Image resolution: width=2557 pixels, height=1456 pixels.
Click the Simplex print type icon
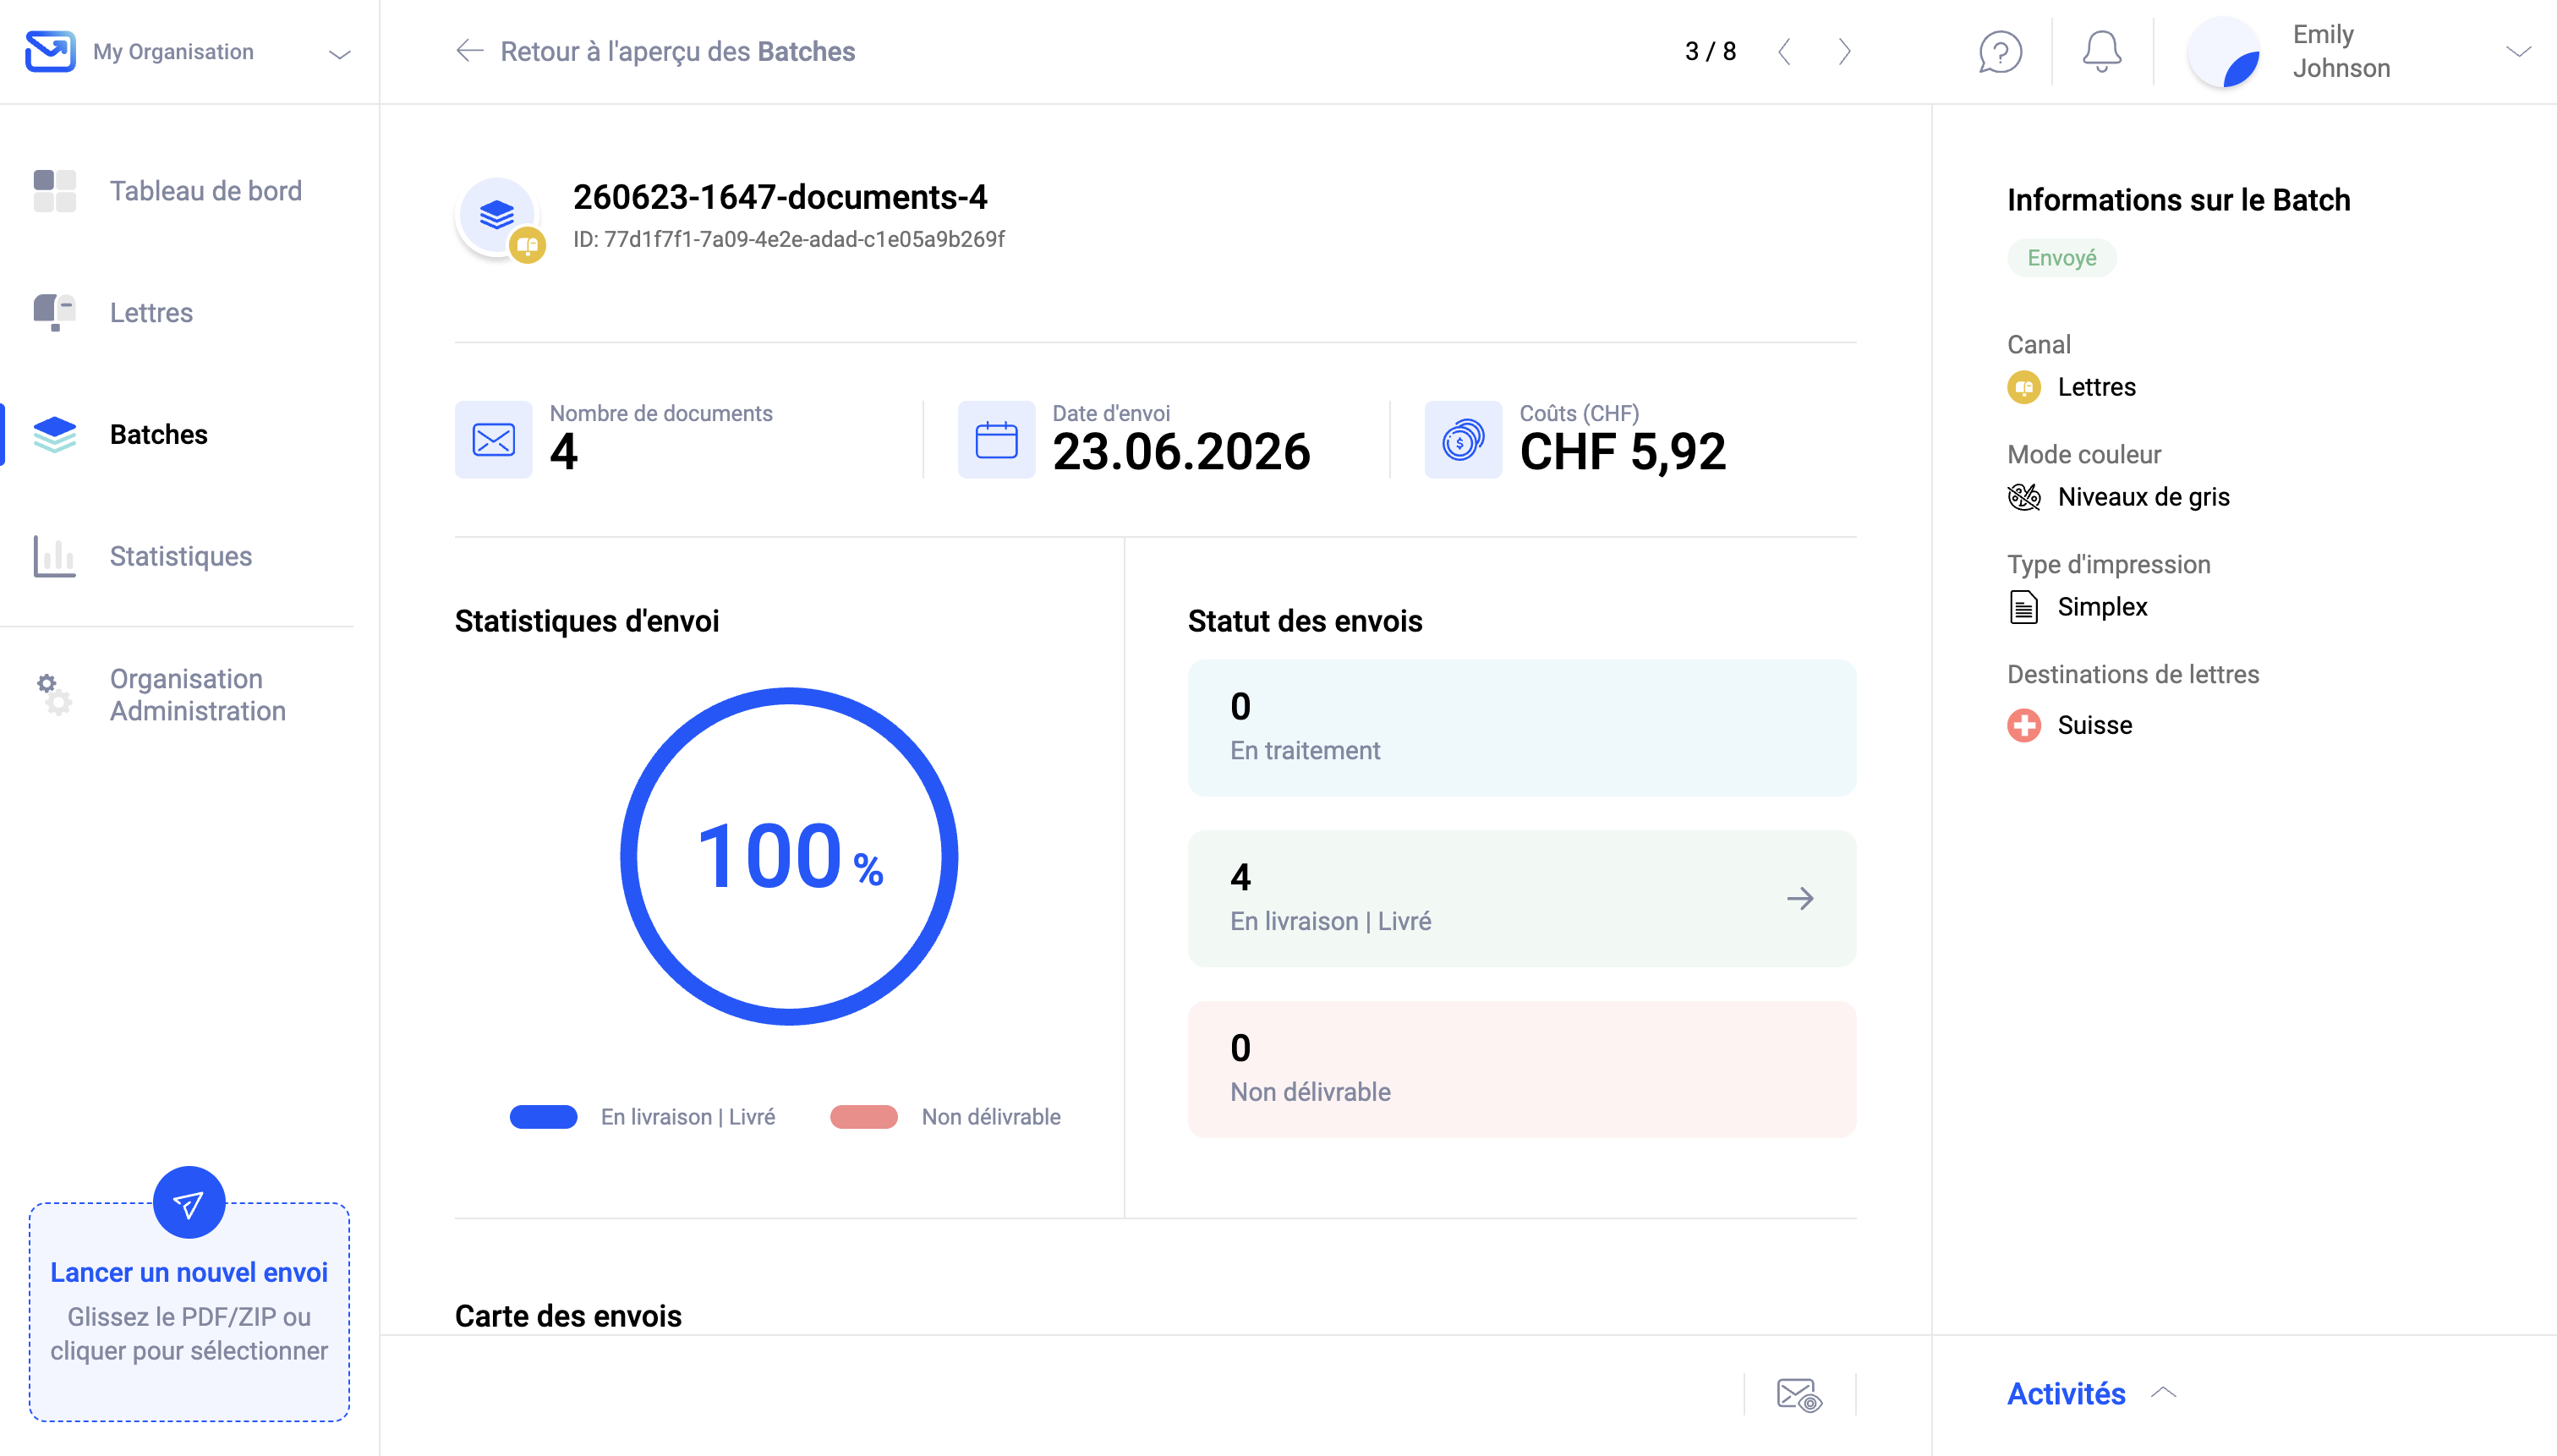(2024, 607)
